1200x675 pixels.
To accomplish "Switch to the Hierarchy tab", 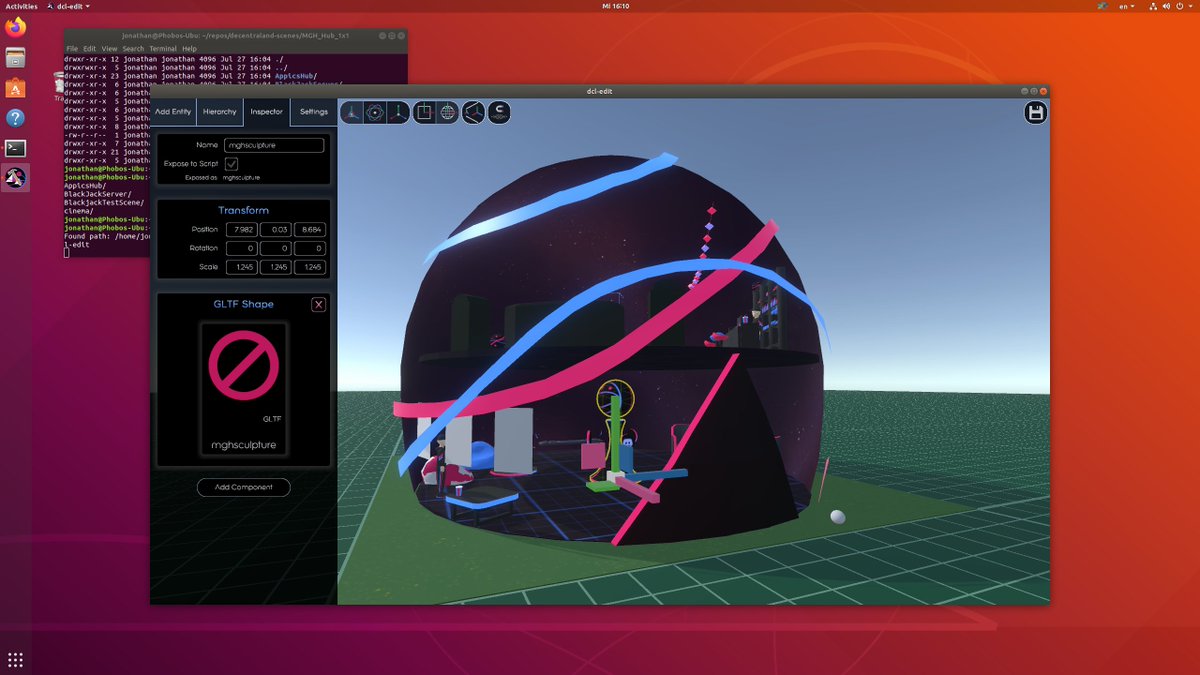I will (x=220, y=112).
